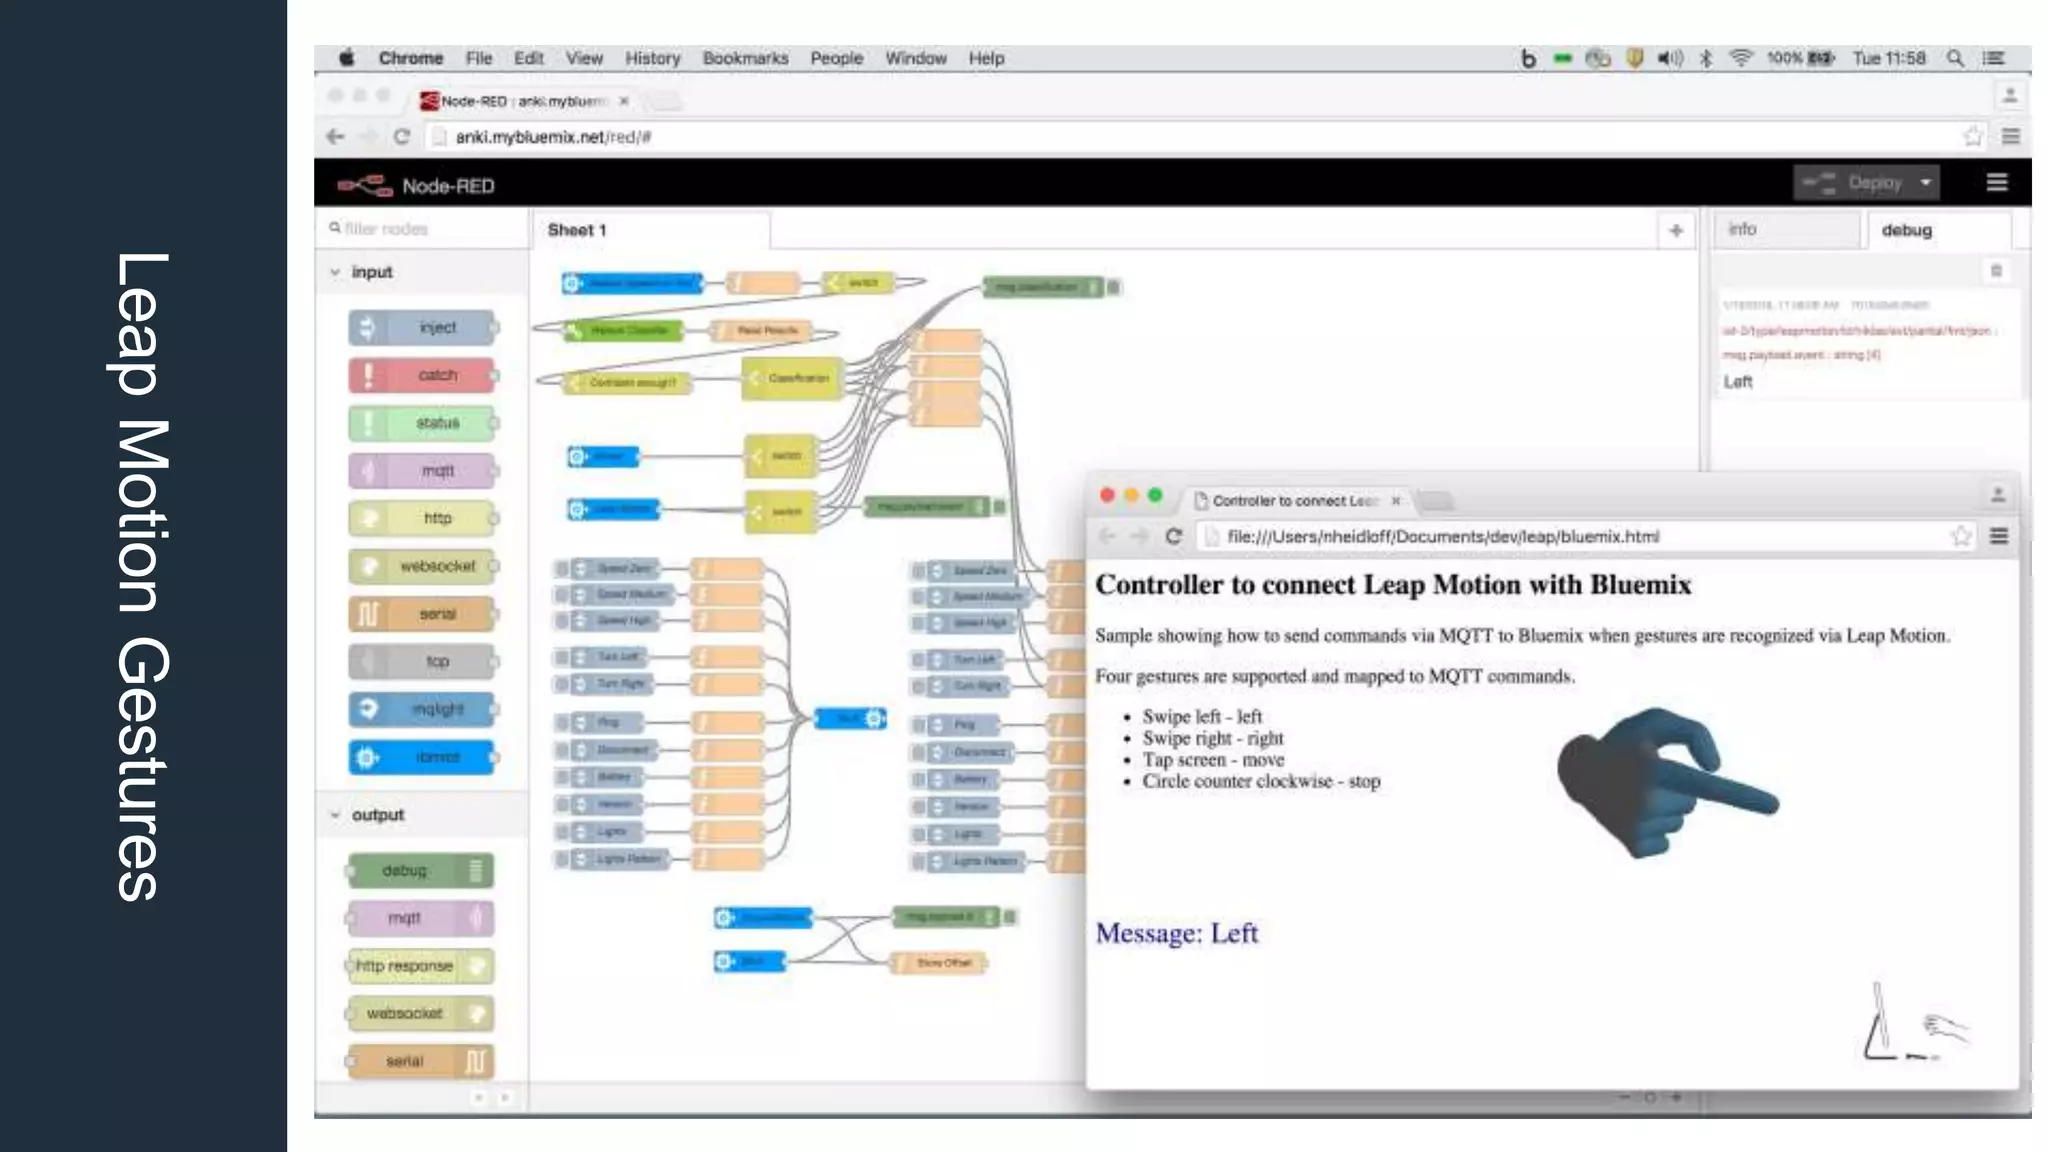Toggle the msg.classification debug node button
Screen dimensions: 2048x1152
point(1114,288)
